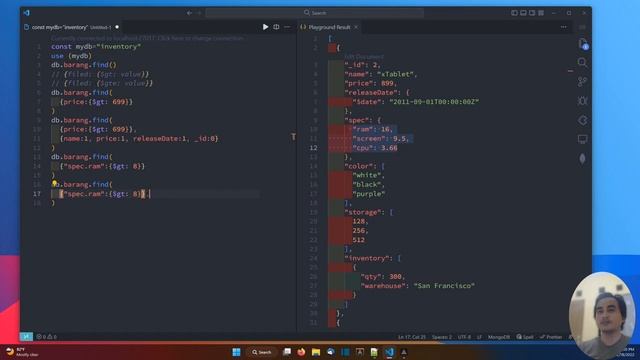Switch to VS Code in the taskbar

(389, 352)
